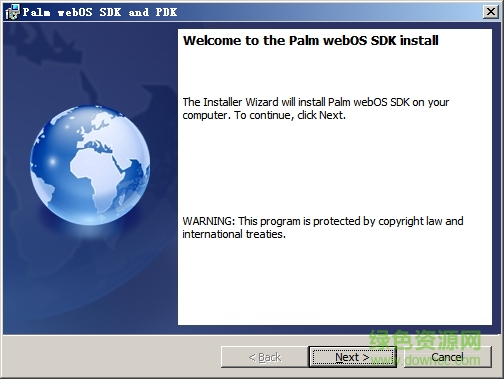
Task: Click the installer icon in title bar
Action: 12,12
